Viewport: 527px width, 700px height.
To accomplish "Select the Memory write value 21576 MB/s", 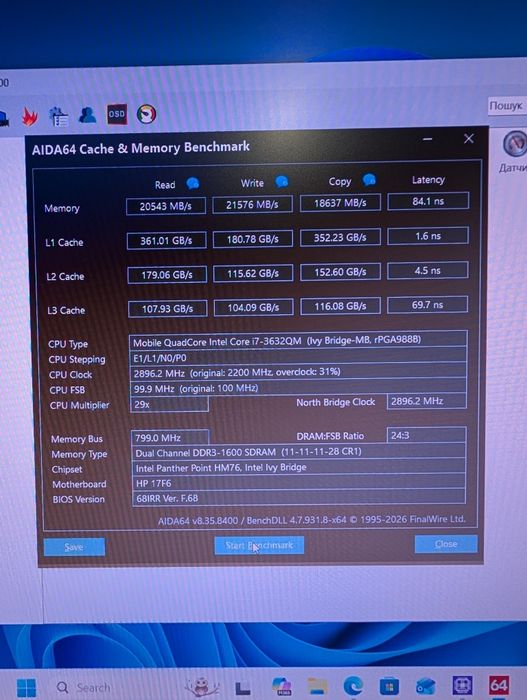I will click(x=252, y=204).
